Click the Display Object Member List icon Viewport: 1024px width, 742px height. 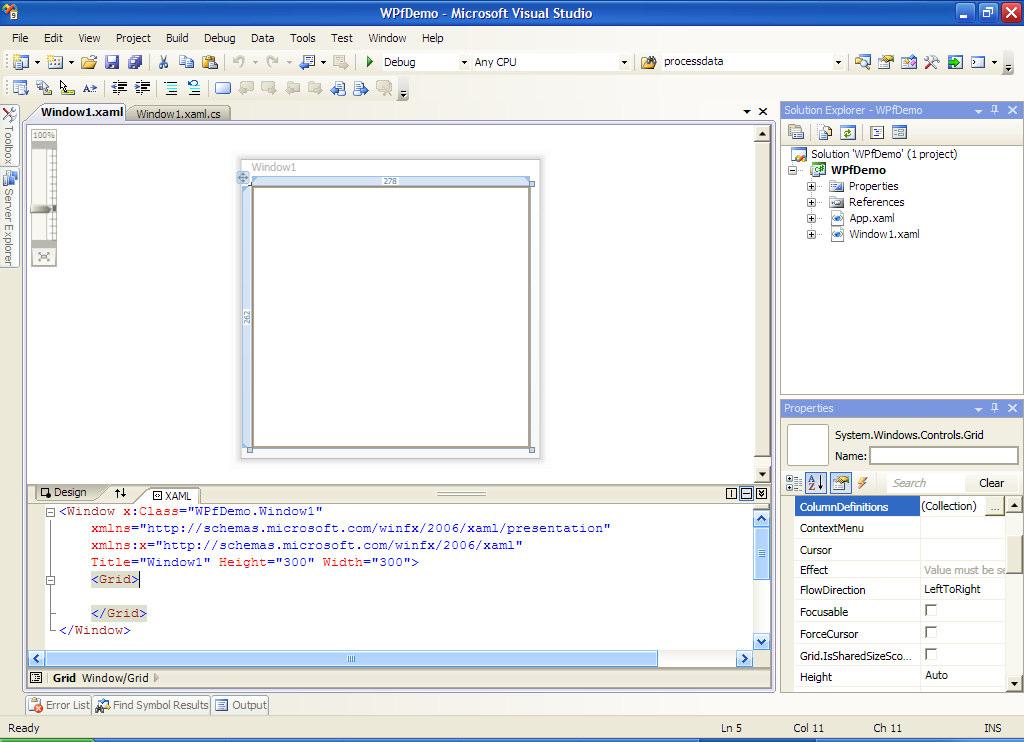pos(21,88)
